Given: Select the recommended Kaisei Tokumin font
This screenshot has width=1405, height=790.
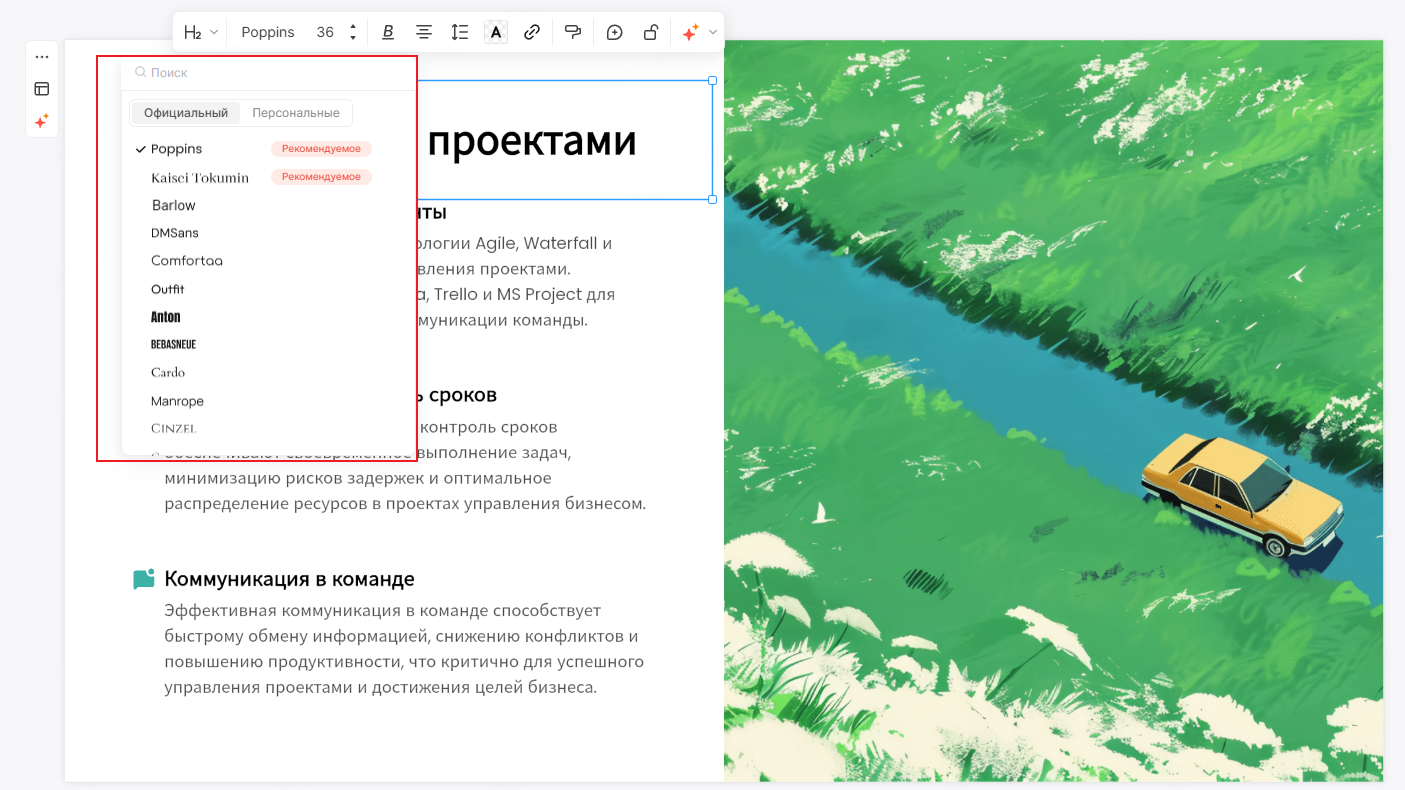Looking at the screenshot, I should tap(199, 177).
